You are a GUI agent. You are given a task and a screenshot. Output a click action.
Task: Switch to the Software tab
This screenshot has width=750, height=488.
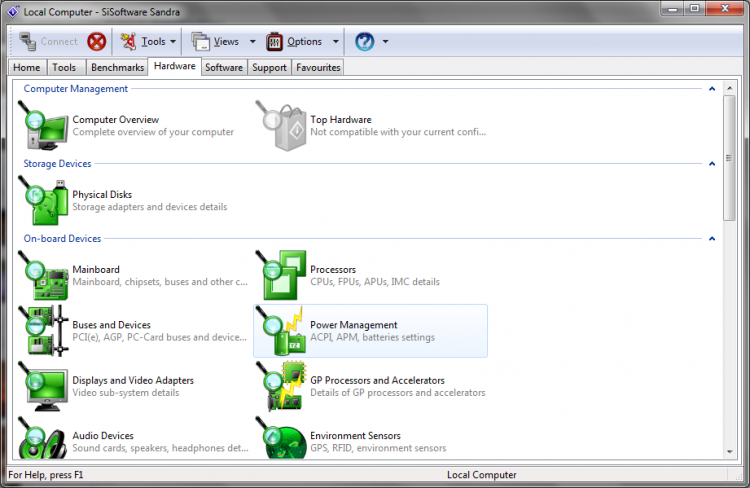coord(224,67)
